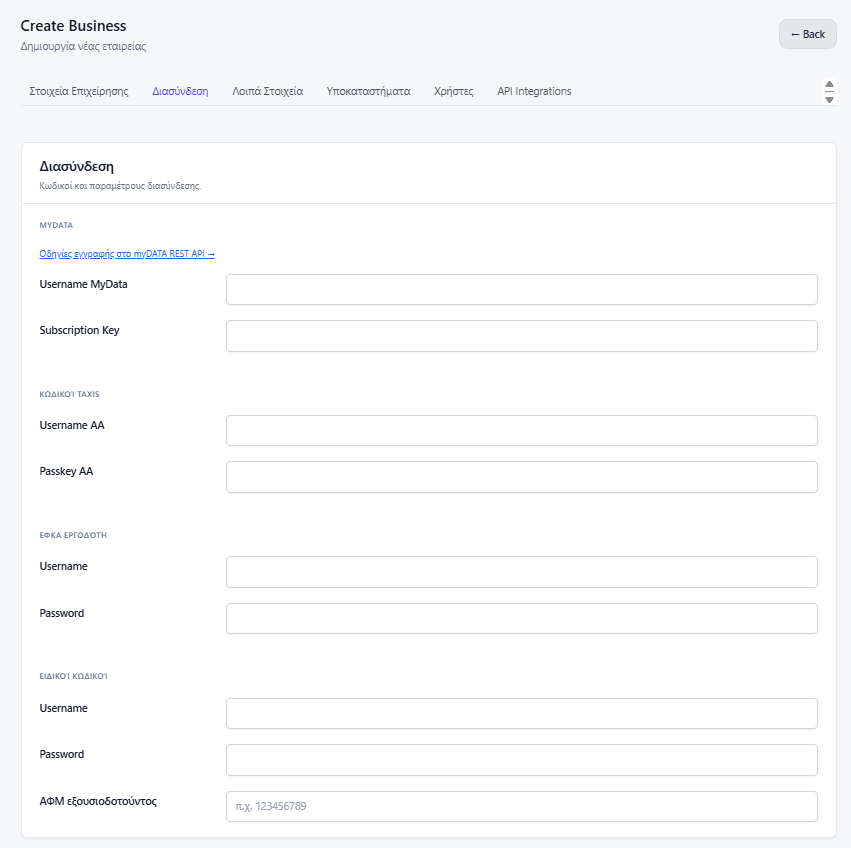
Task: Open the Υποκαταστήματα tab
Action: (369, 91)
